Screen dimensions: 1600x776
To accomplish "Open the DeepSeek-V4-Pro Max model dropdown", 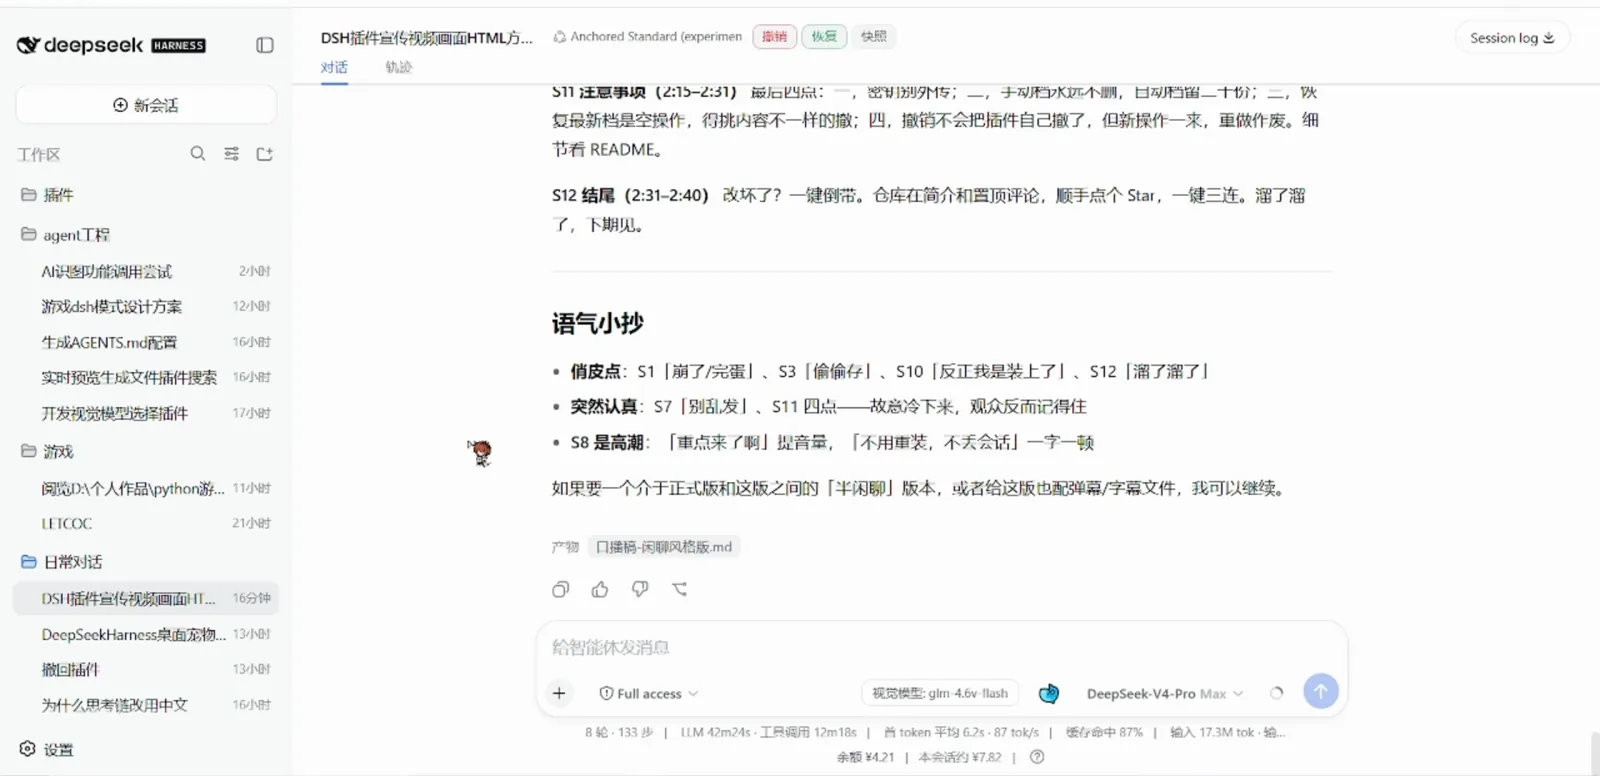I will click(x=1164, y=693).
